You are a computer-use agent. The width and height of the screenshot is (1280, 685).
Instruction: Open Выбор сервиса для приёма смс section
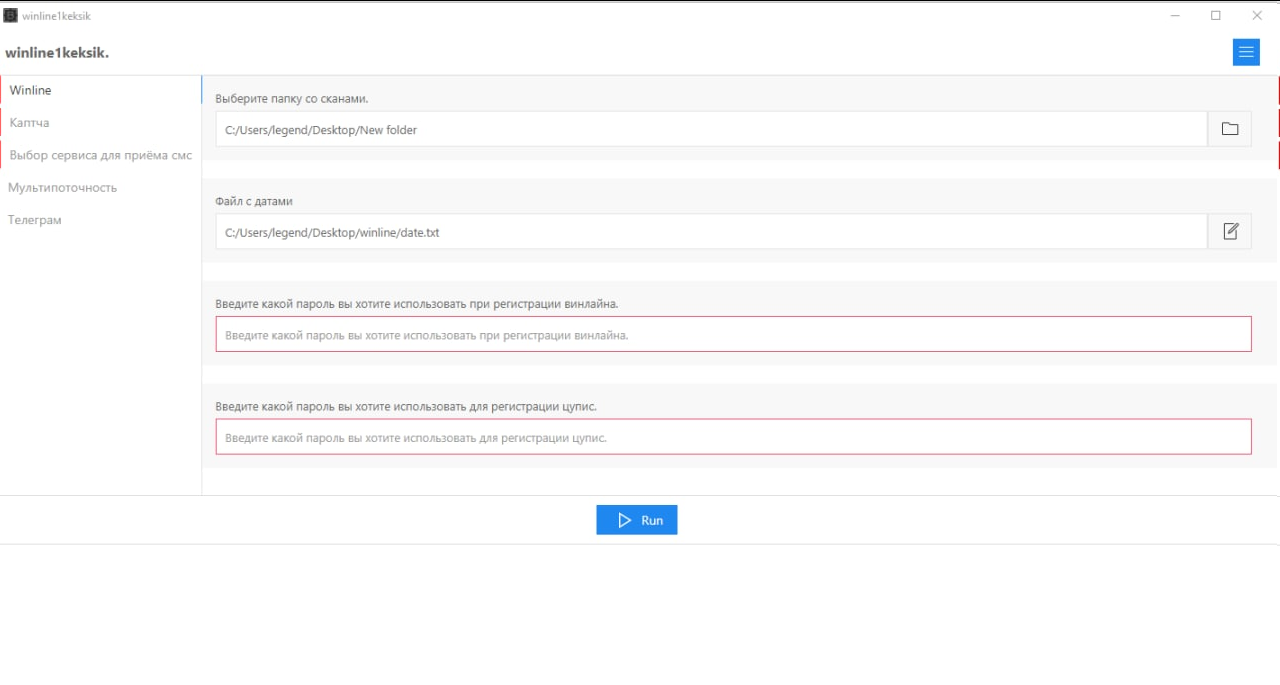[x=101, y=155]
